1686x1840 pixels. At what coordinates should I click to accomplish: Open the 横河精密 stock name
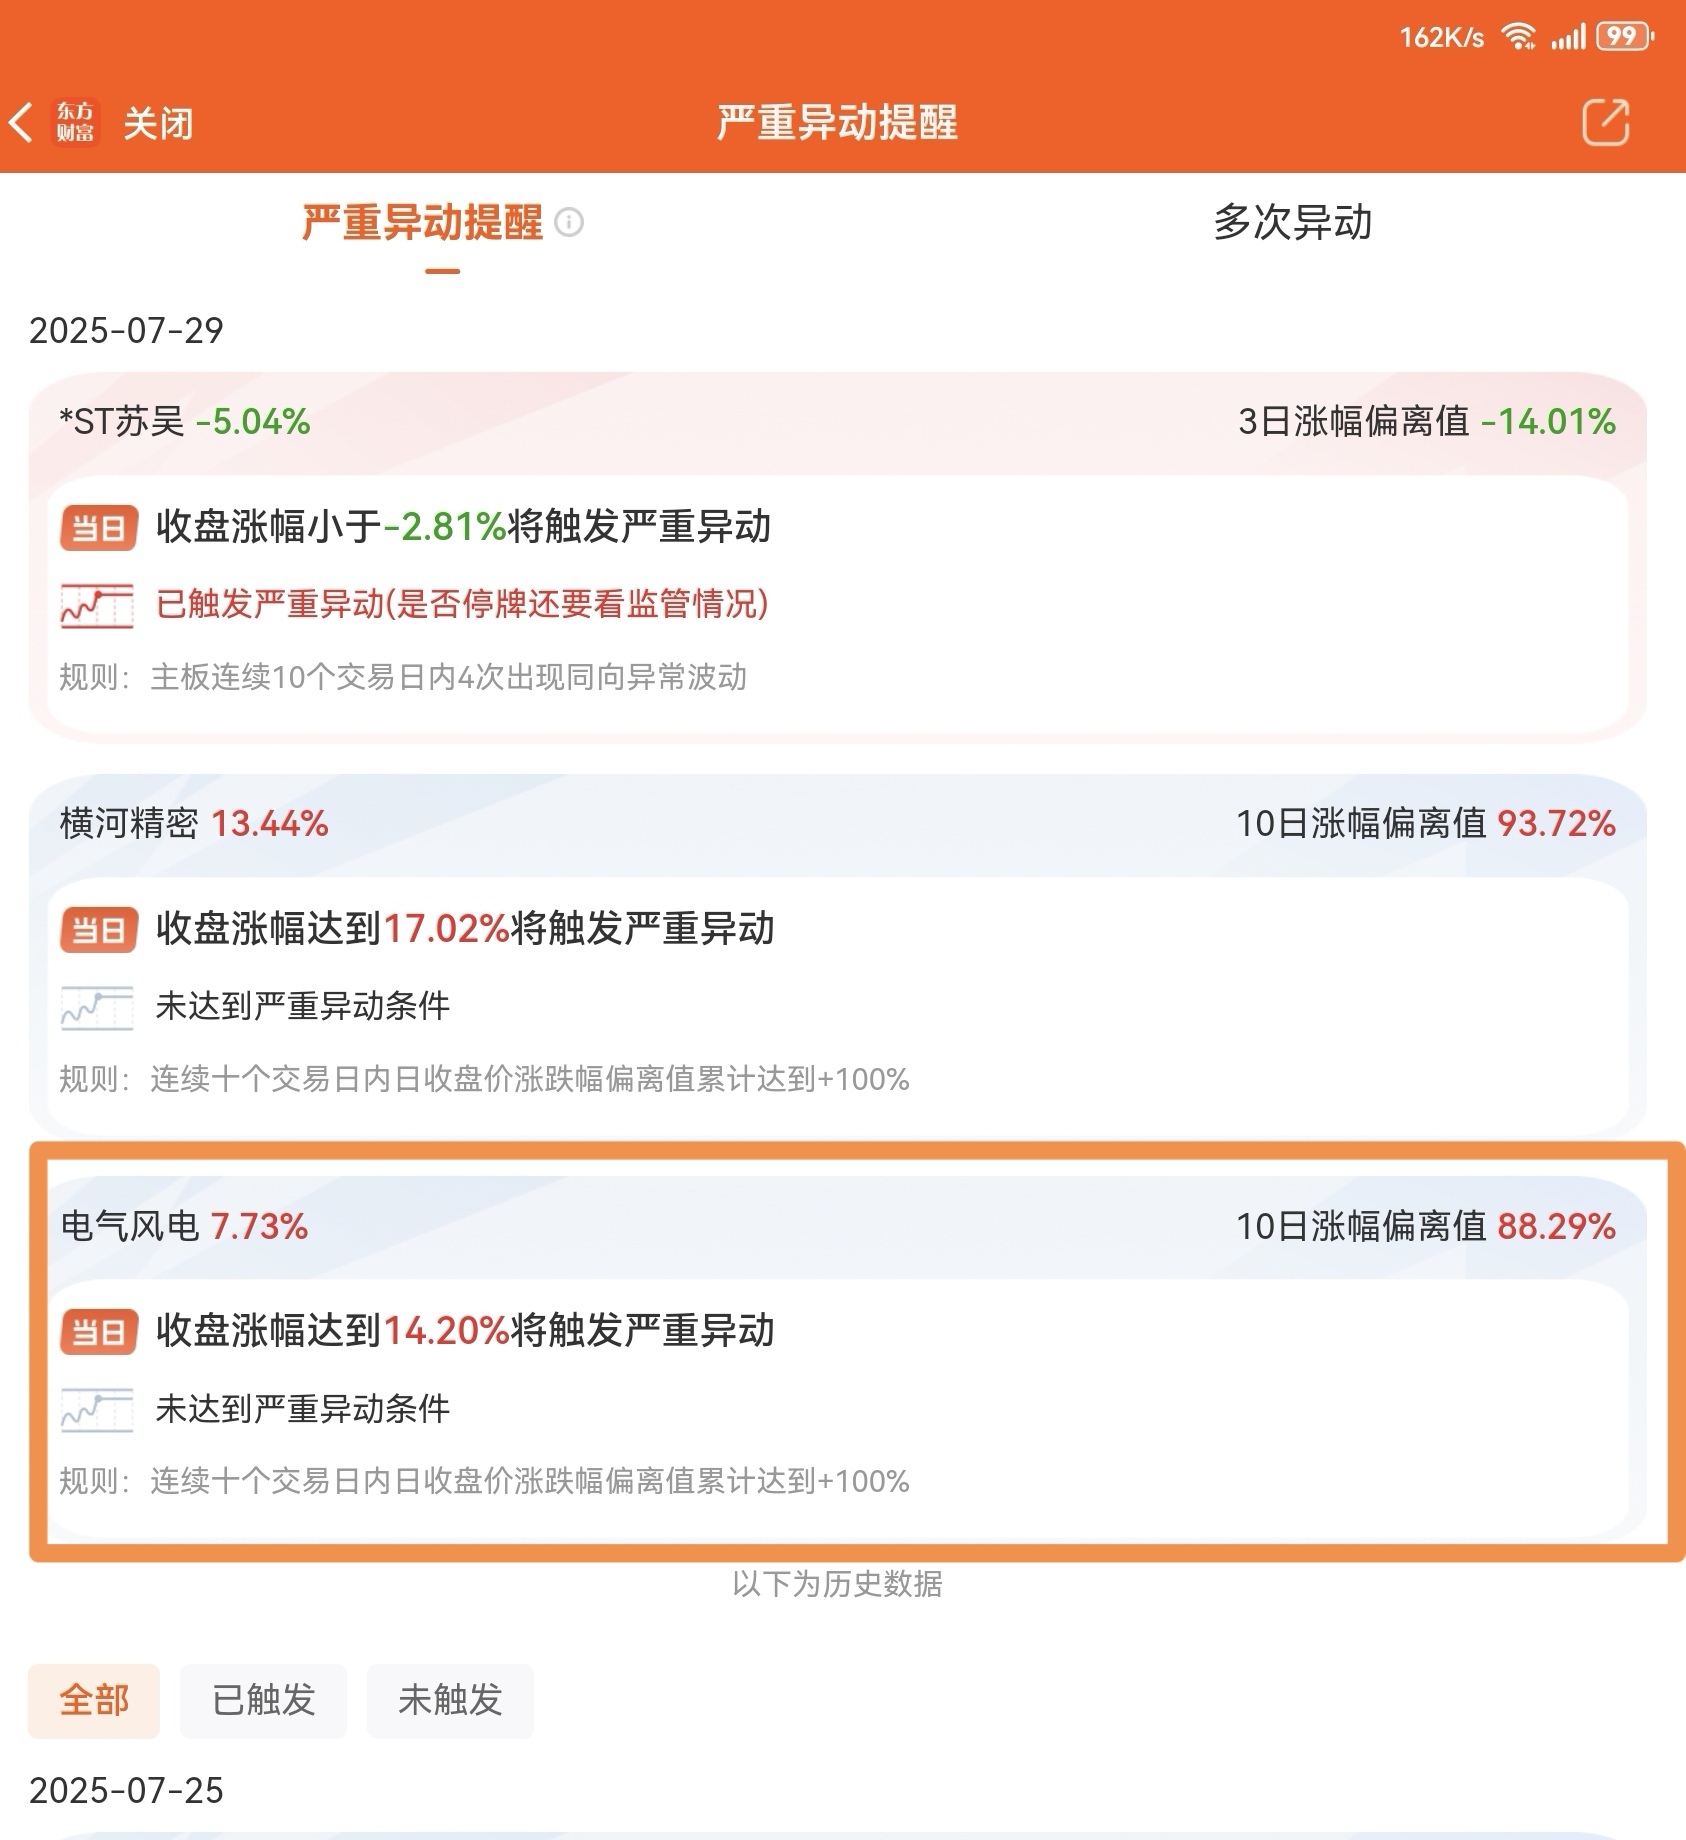(129, 824)
